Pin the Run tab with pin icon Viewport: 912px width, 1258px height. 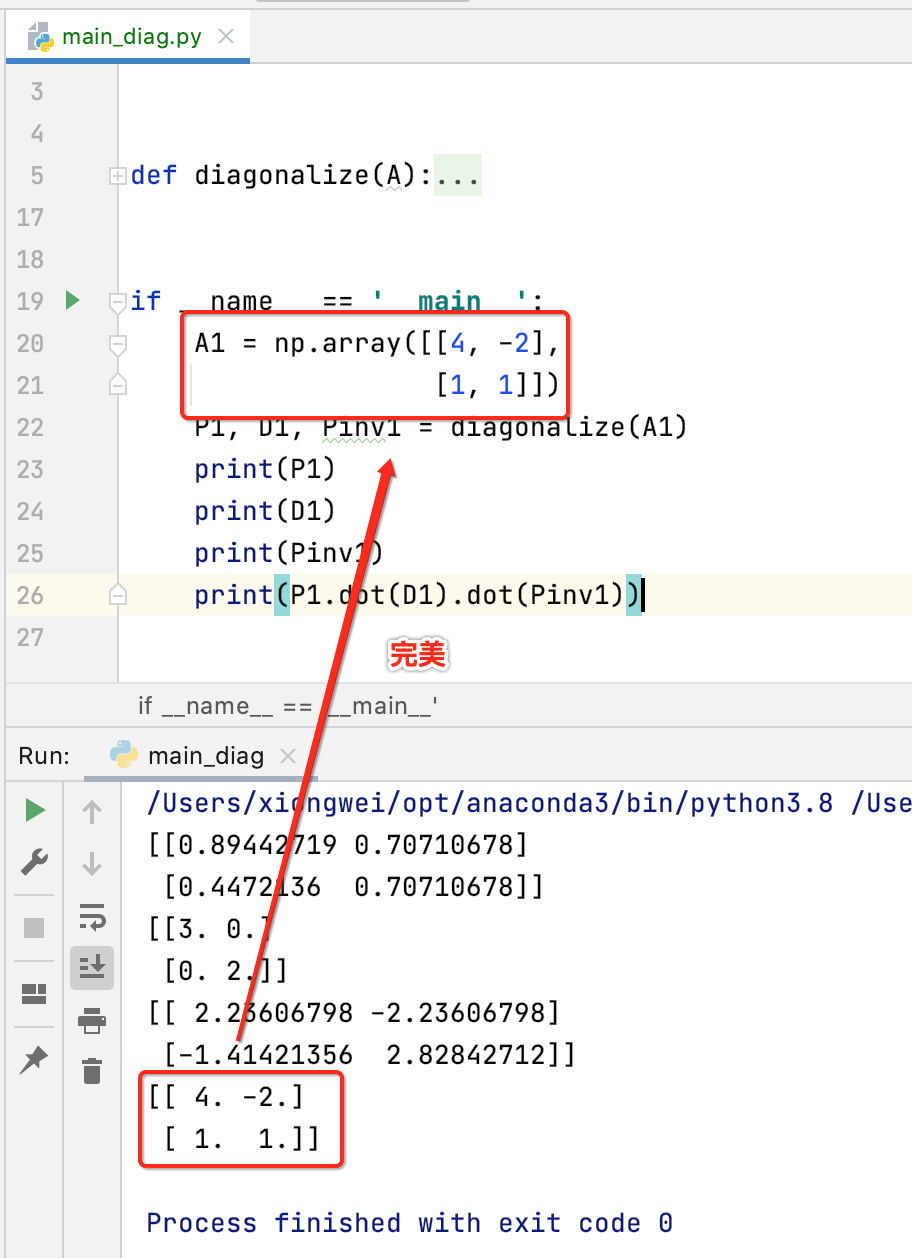[x=35, y=1060]
